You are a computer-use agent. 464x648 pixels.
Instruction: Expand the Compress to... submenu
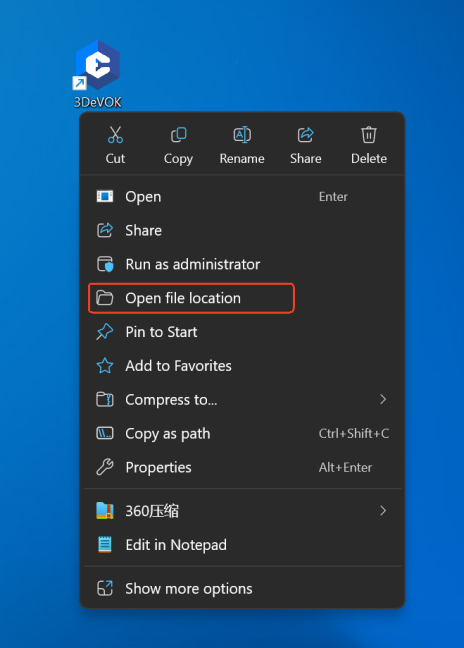(x=243, y=400)
